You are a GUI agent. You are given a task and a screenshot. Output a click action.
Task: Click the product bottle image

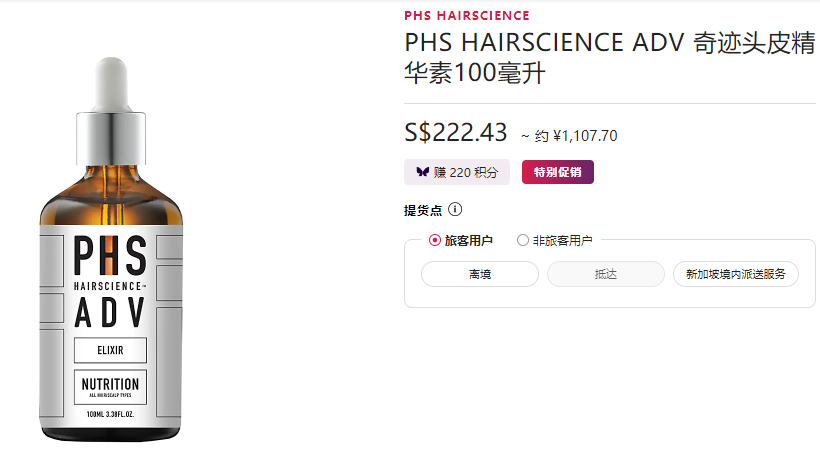click(111, 249)
